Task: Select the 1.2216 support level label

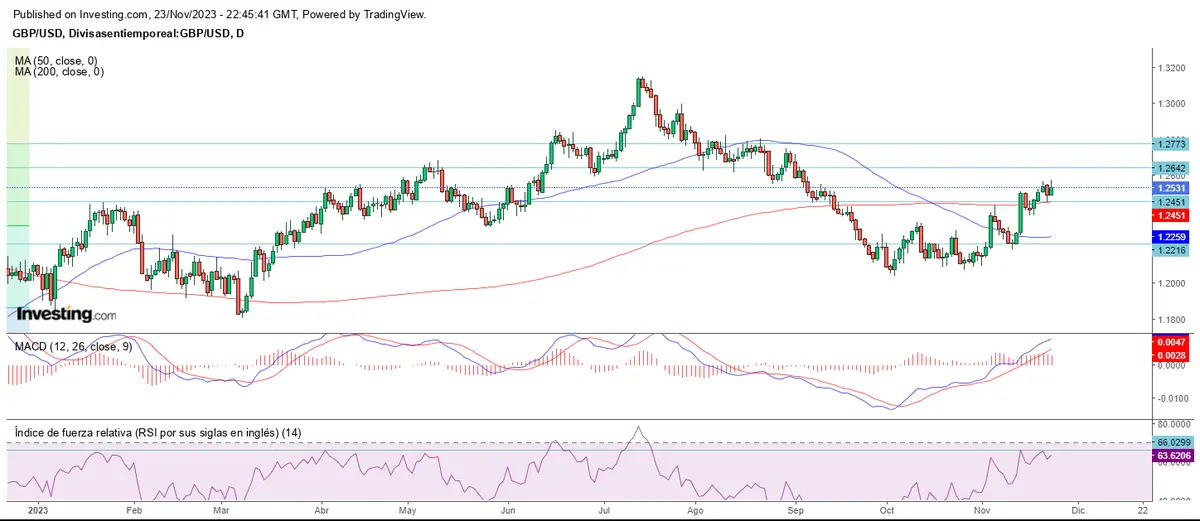Action: click(1169, 251)
